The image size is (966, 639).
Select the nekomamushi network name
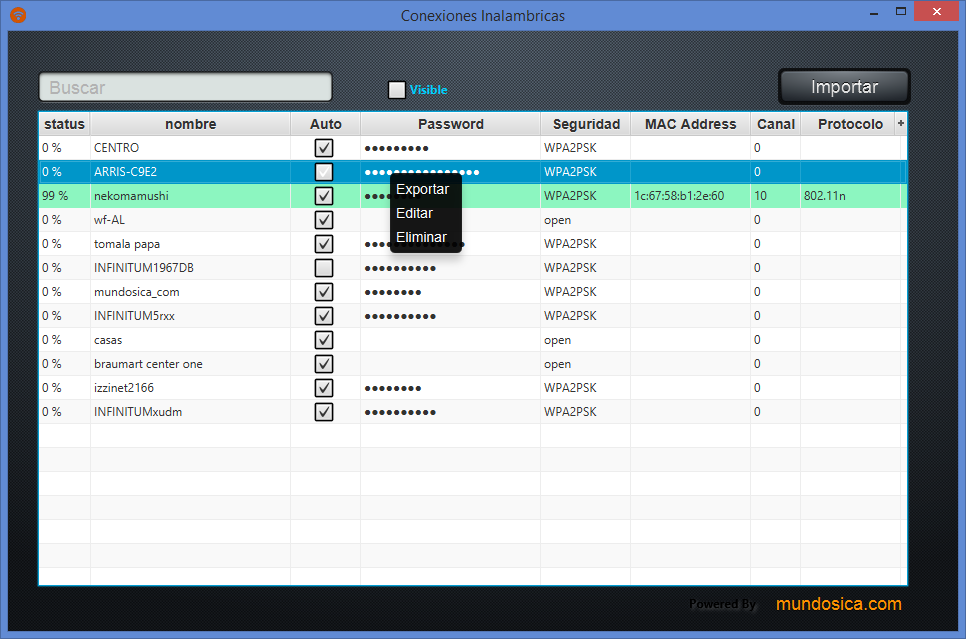pyautogui.click(x=131, y=196)
